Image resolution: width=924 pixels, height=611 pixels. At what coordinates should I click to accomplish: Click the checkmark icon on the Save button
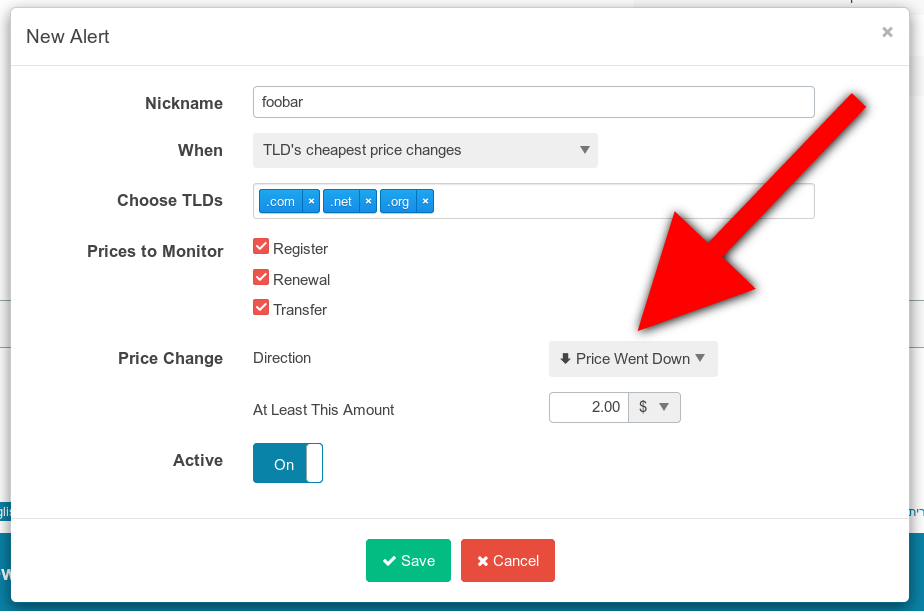pos(389,560)
